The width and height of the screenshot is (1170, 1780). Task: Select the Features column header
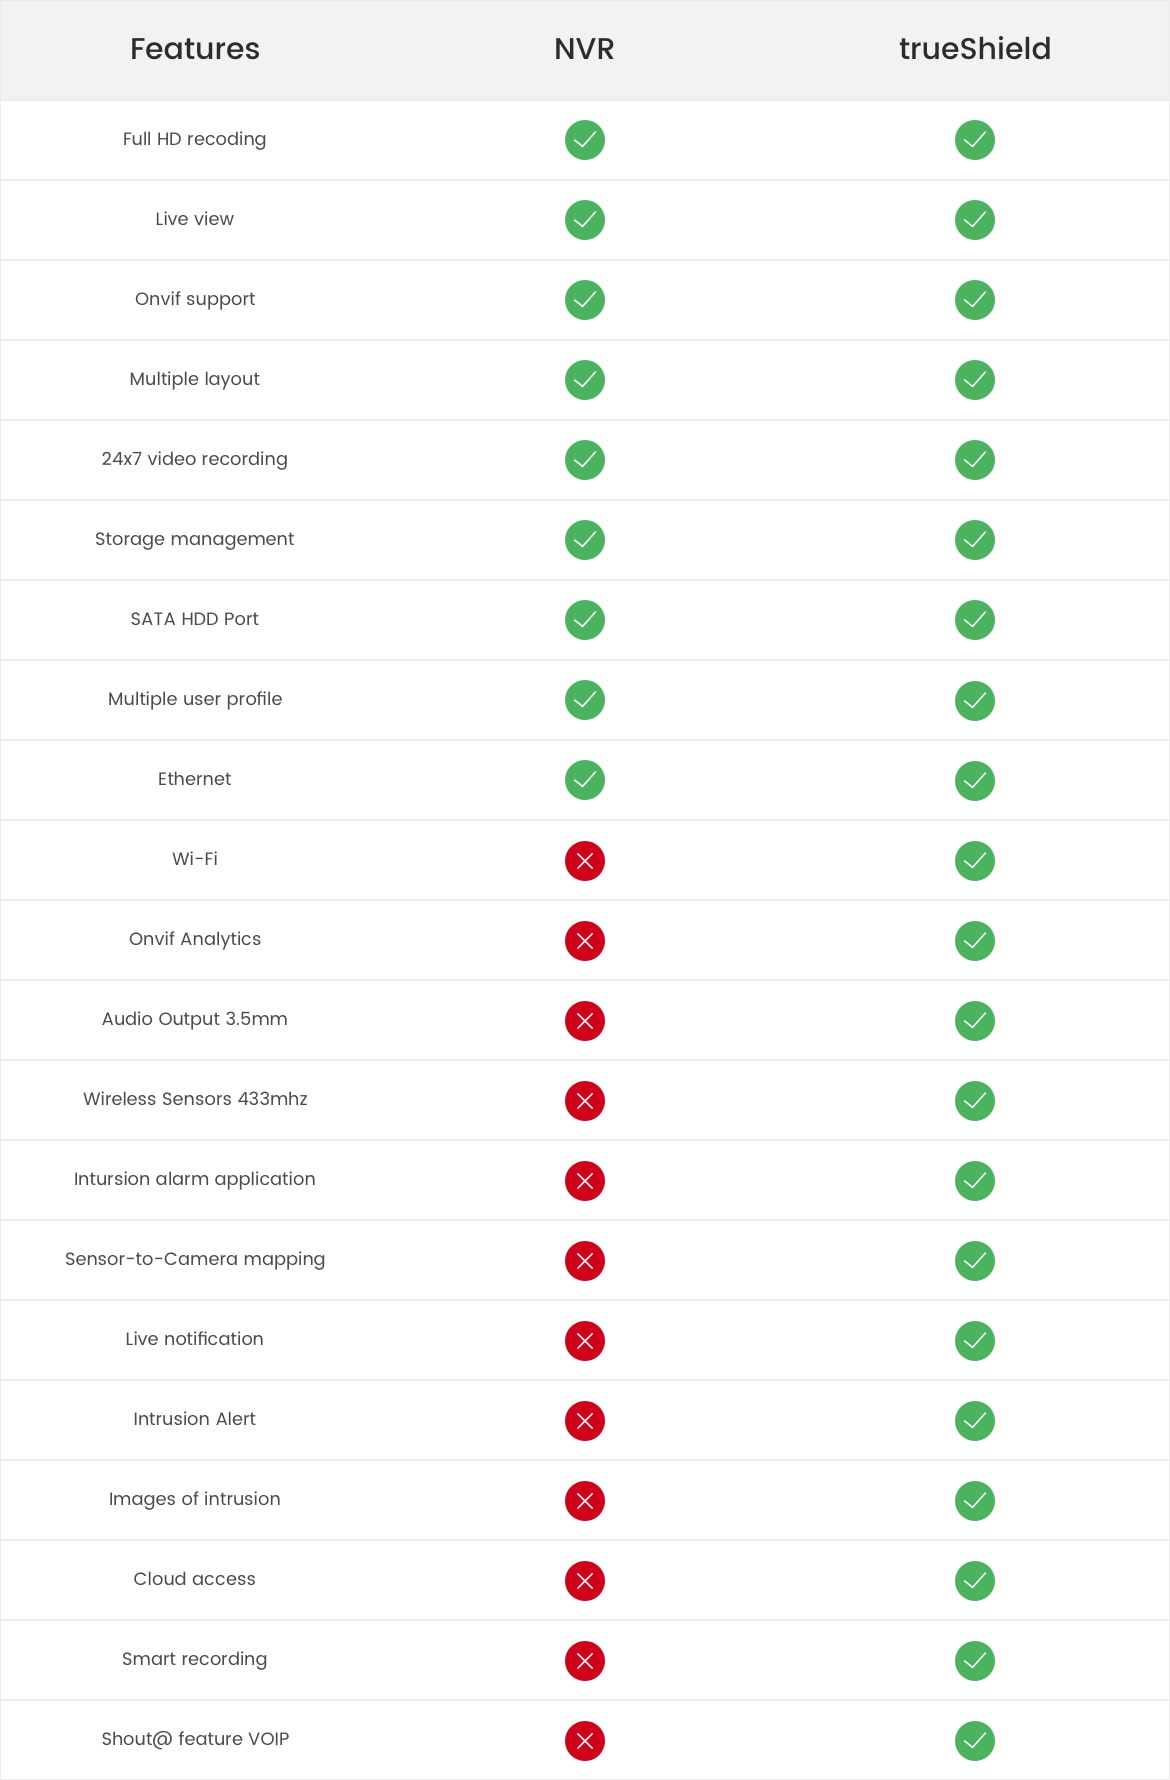[195, 49]
